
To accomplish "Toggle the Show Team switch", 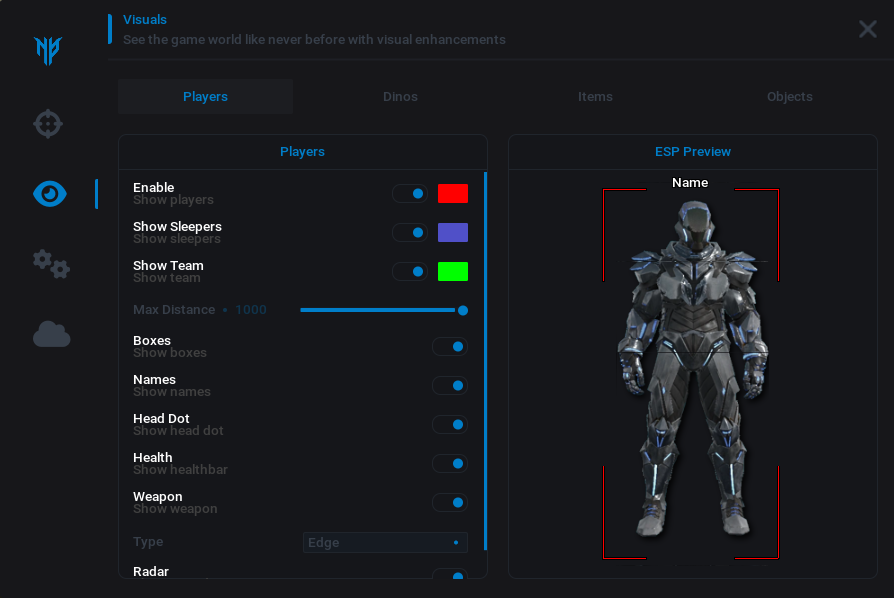I will point(410,271).
